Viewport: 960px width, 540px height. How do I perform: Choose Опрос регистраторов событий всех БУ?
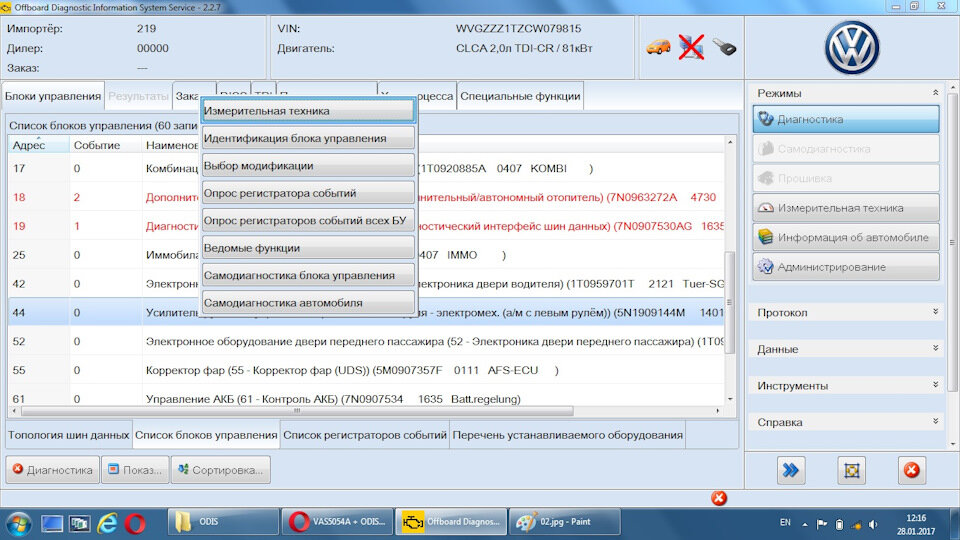309,220
